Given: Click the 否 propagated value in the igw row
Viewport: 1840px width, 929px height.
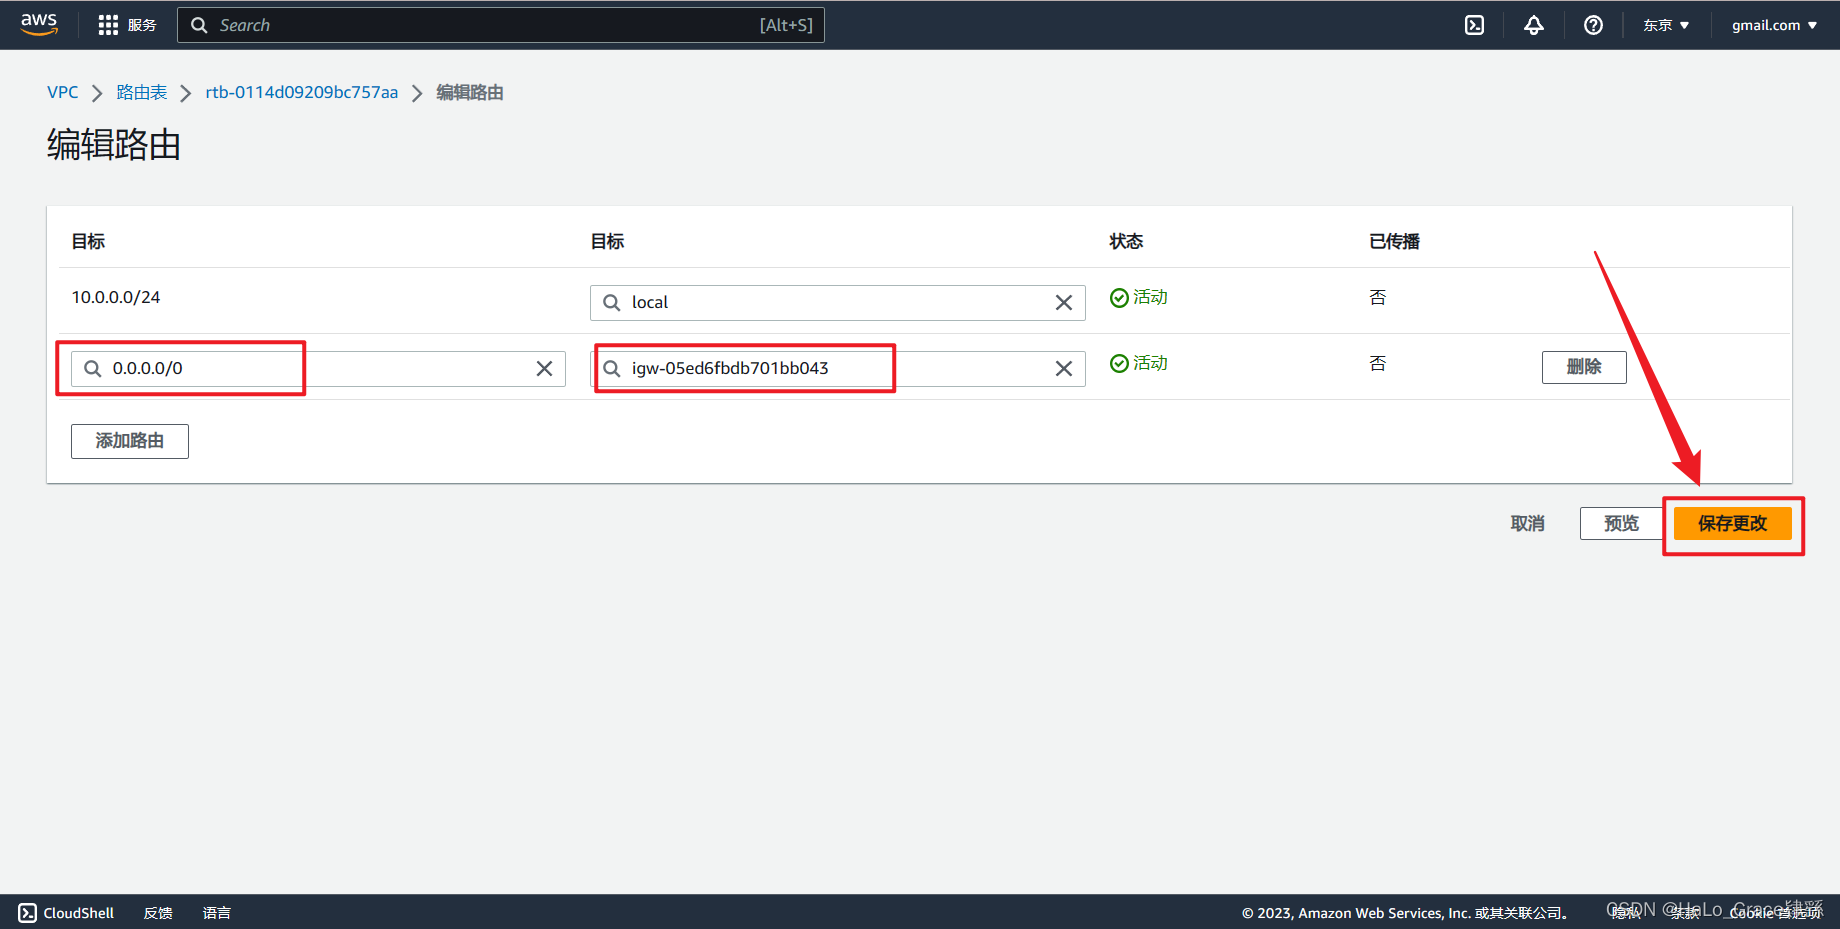Looking at the screenshot, I should point(1378,363).
